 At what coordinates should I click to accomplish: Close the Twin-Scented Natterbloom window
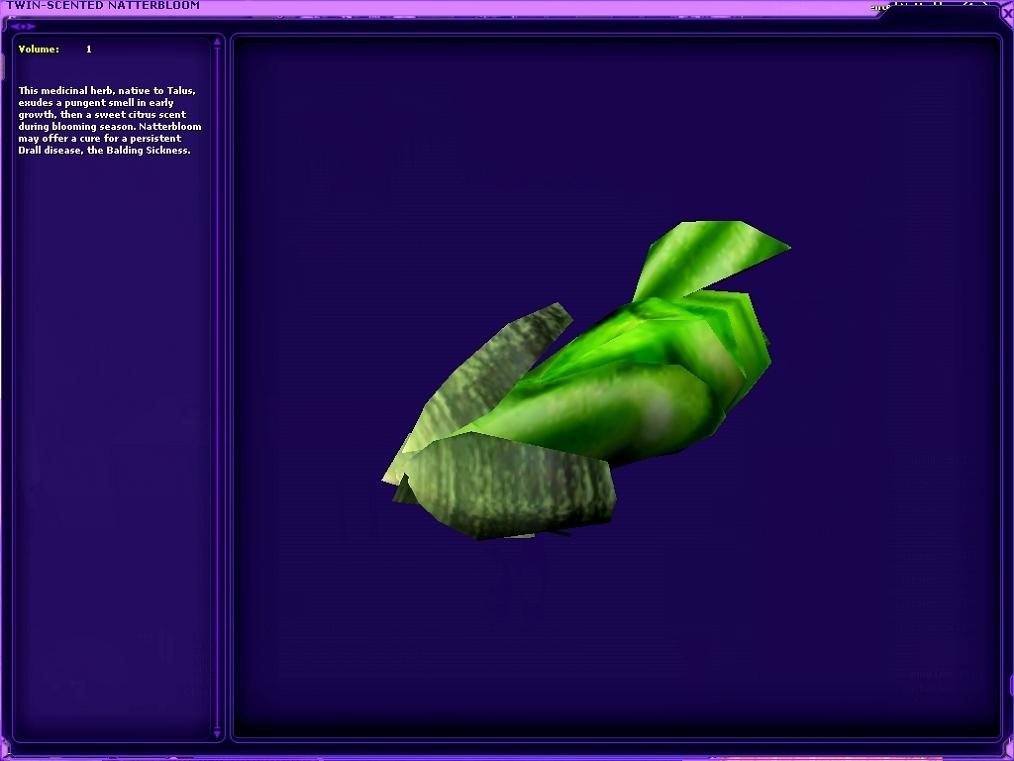(x=1006, y=13)
